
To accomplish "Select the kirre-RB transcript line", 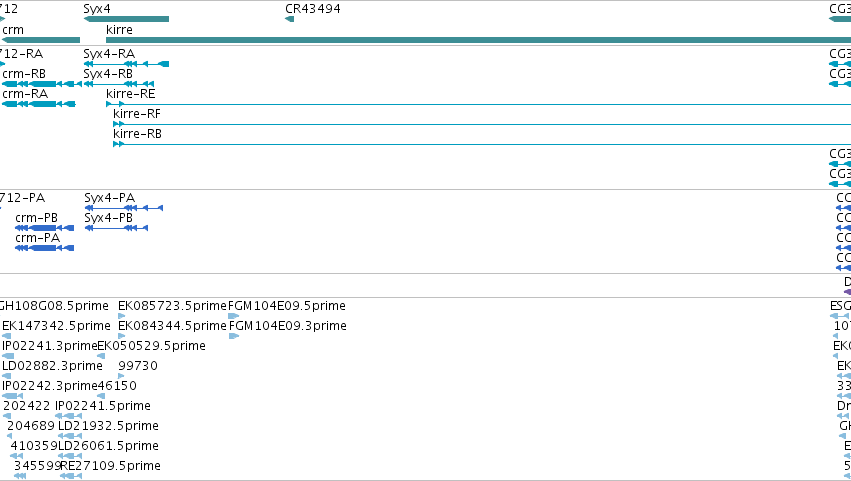I will [x=482, y=144].
